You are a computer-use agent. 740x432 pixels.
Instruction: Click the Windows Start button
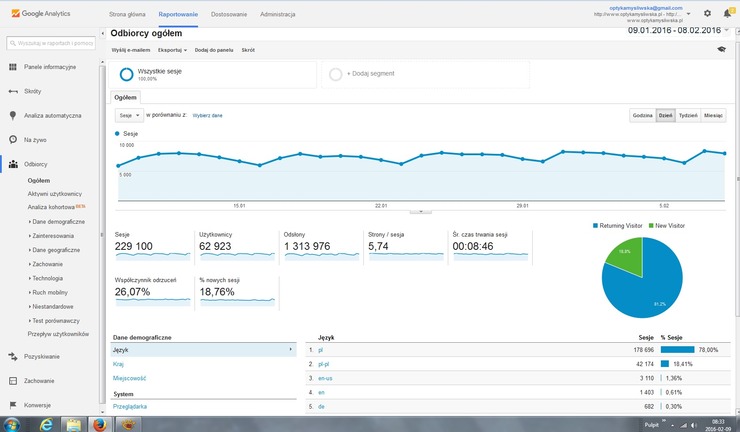pos(11,424)
